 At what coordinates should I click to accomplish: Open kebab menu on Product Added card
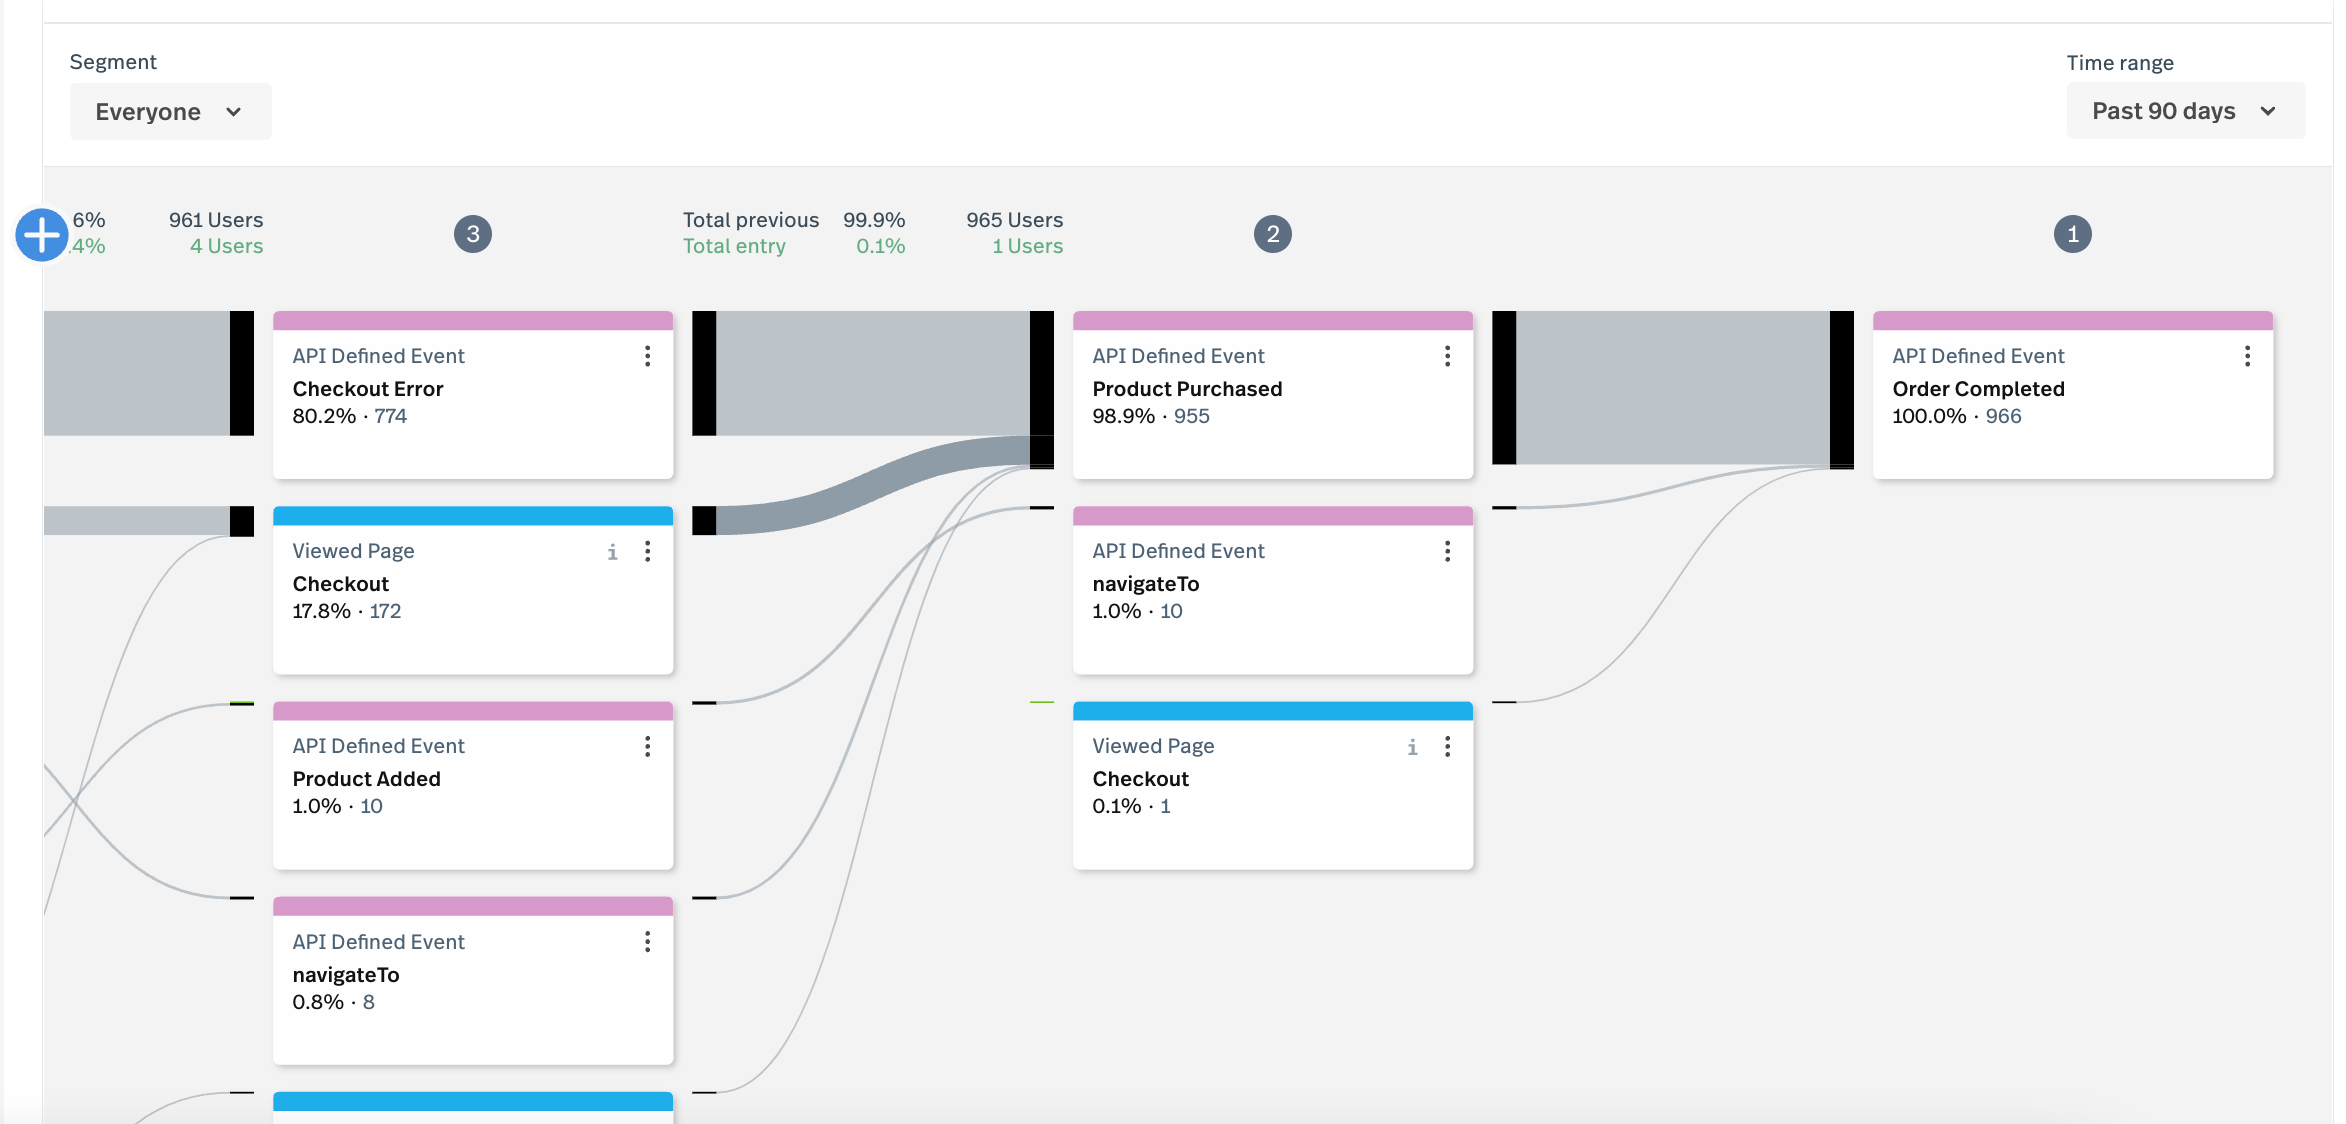[x=648, y=746]
